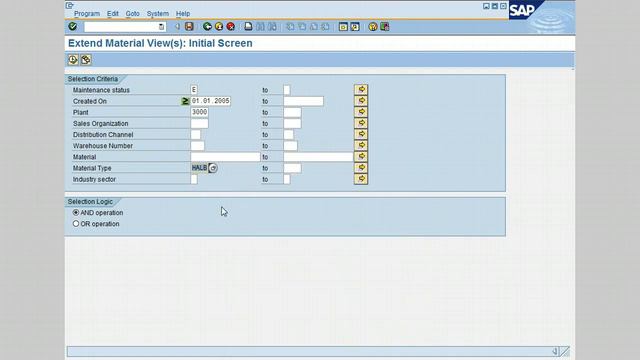Click the Plant 'to' field

293,112
